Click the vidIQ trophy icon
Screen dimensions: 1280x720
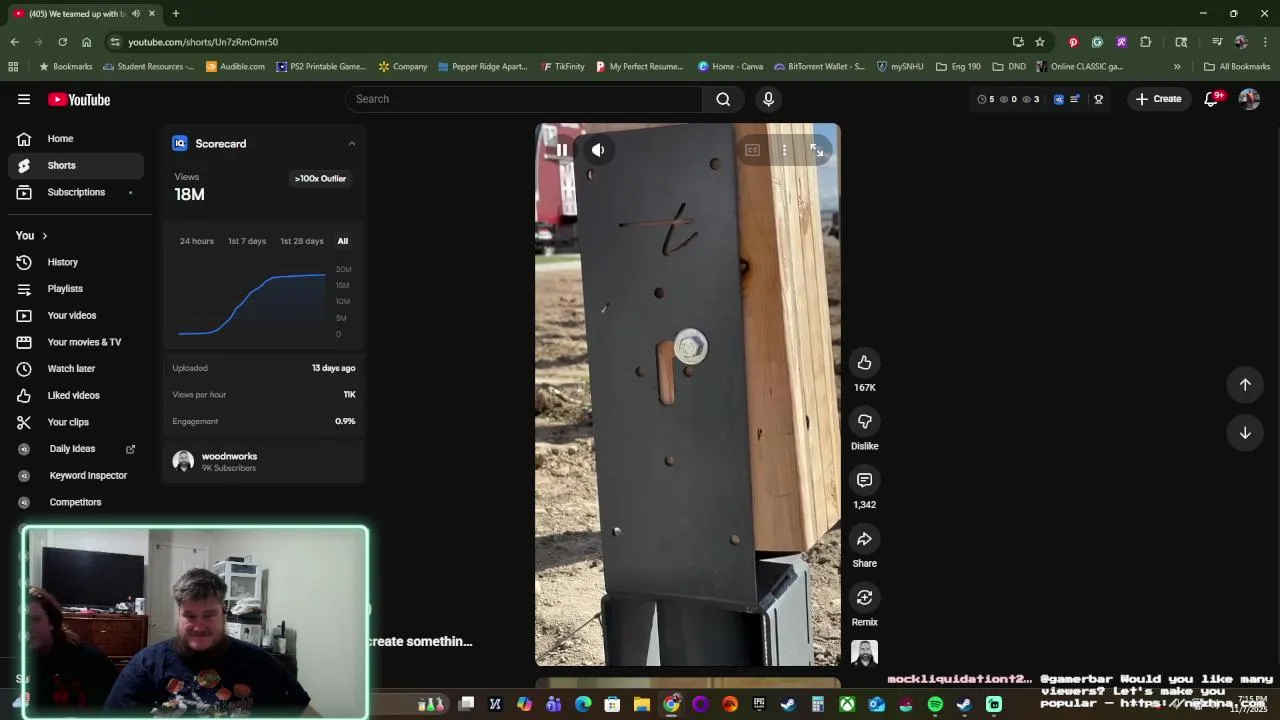click(x=1098, y=99)
